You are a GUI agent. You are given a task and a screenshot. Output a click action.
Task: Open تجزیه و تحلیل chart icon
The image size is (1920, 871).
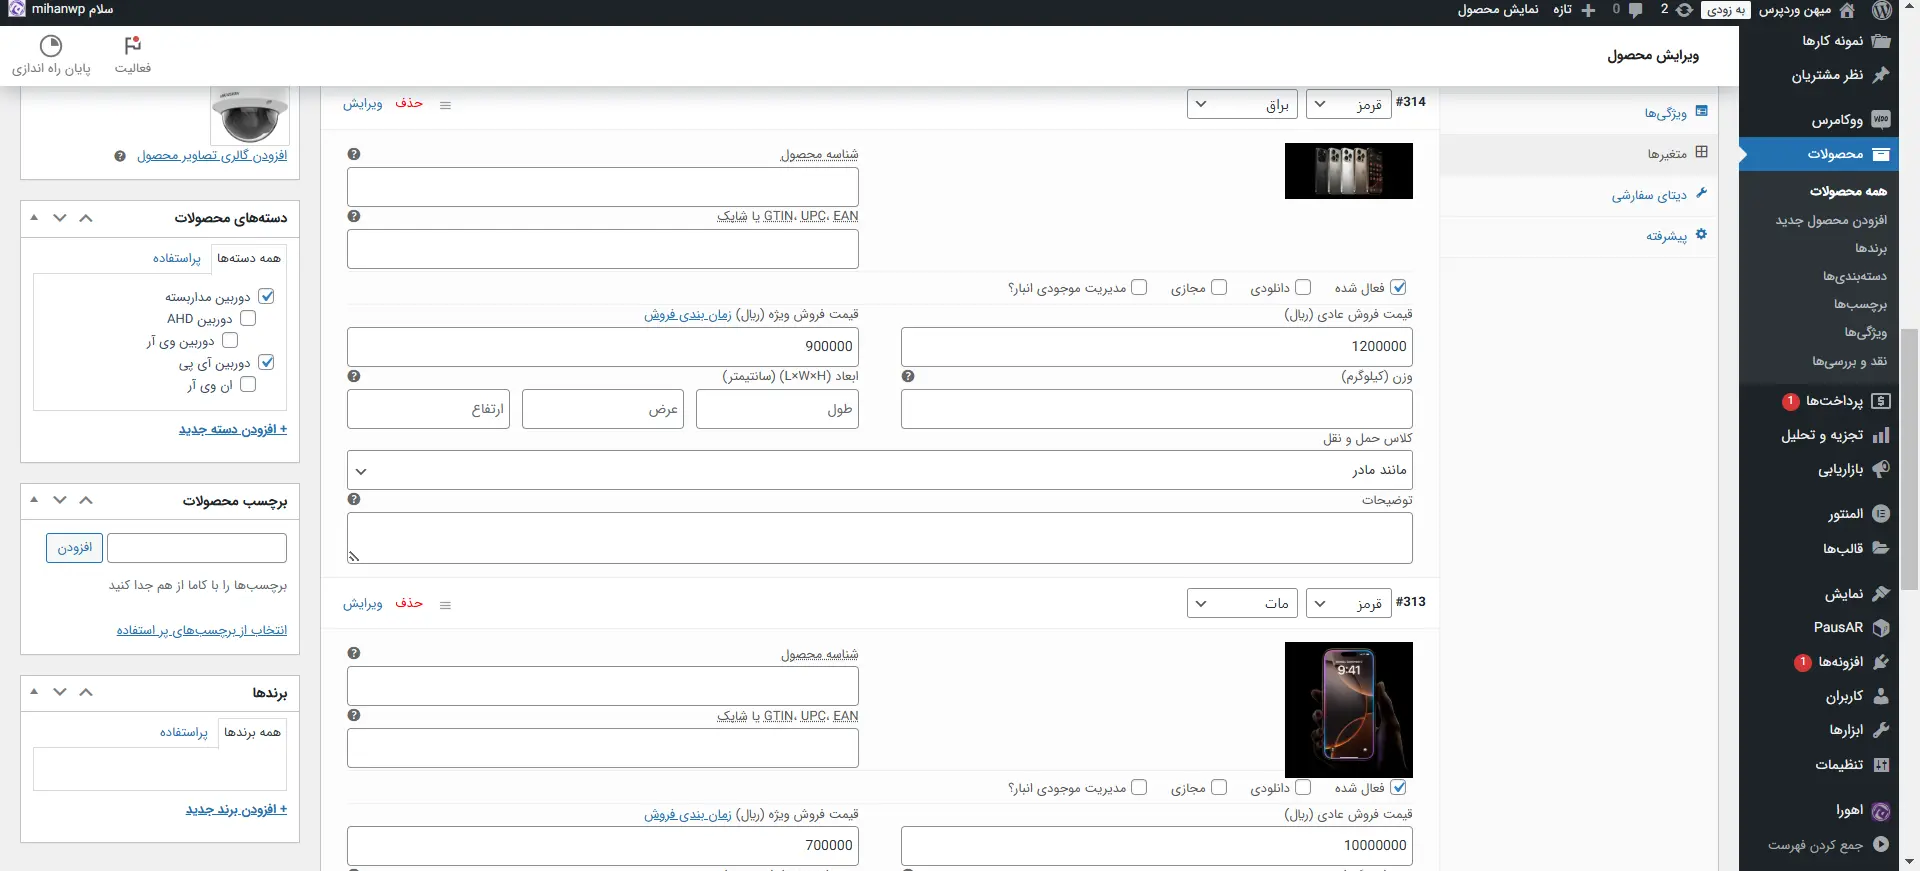tap(1881, 435)
